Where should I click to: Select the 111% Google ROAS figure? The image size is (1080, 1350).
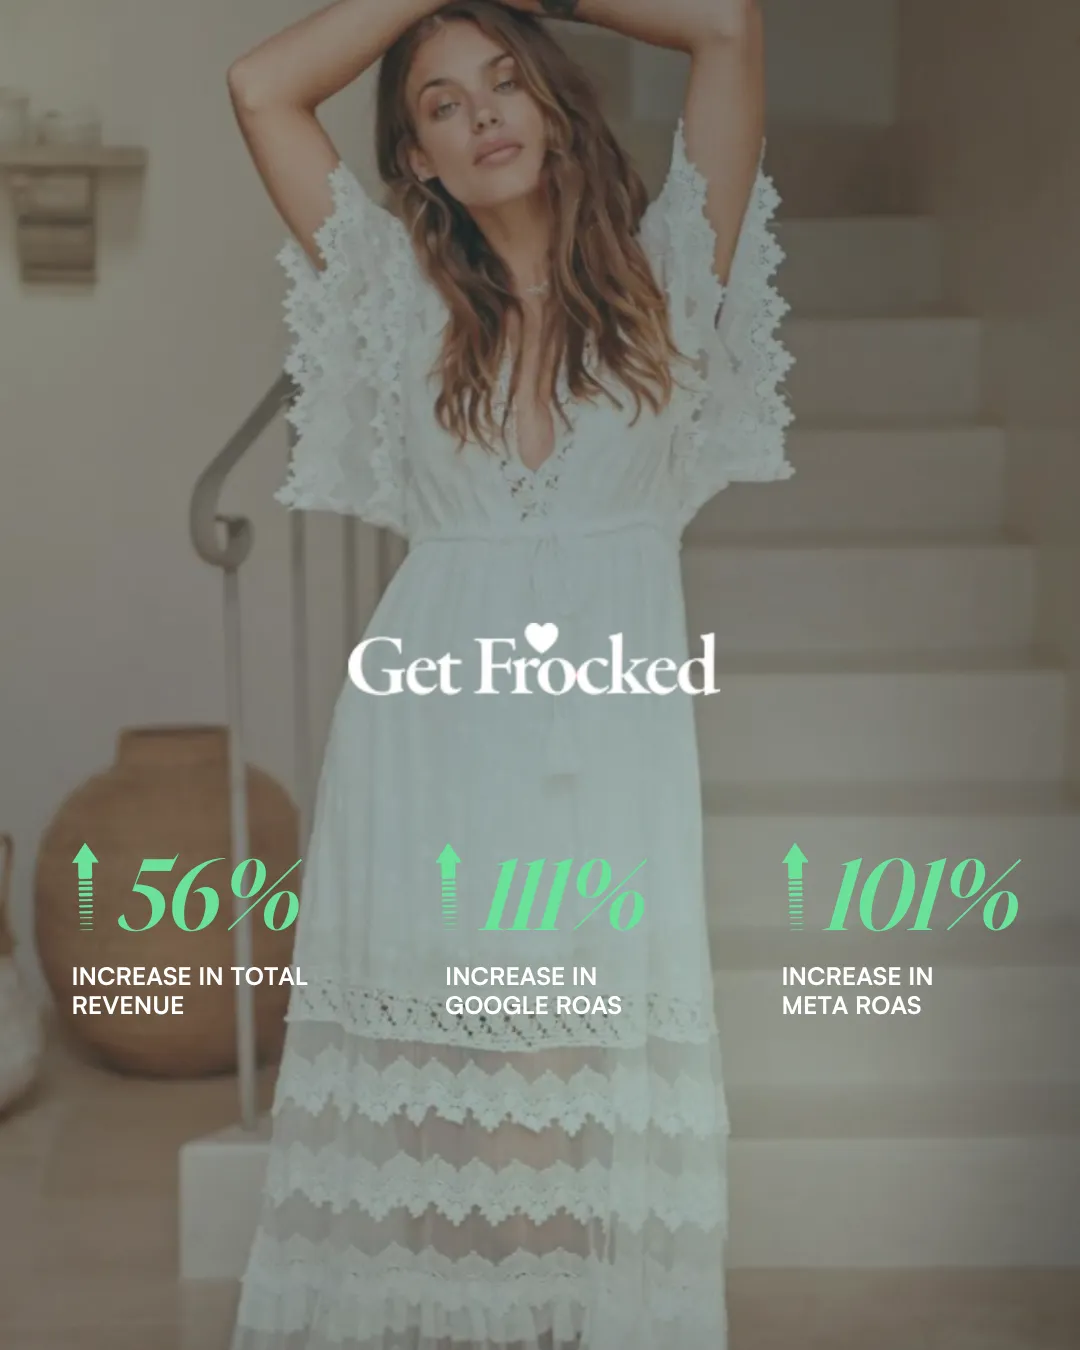(x=565, y=895)
